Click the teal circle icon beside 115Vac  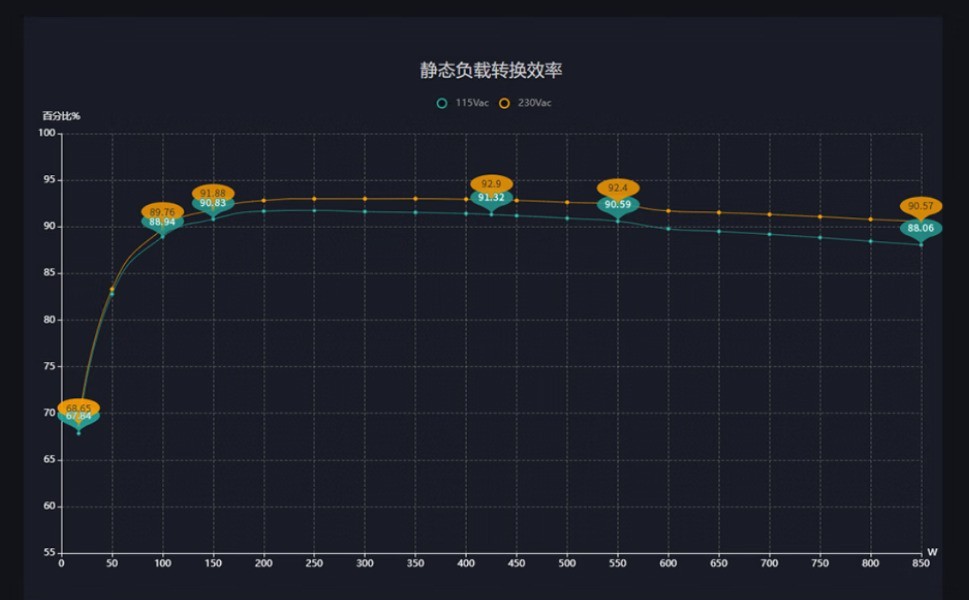(443, 101)
